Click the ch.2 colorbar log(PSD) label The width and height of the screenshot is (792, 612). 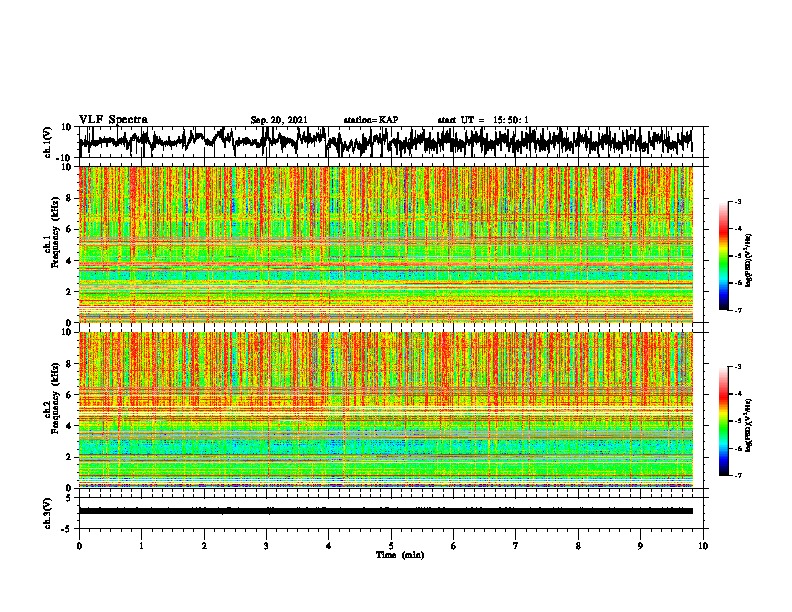click(x=748, y=425)
